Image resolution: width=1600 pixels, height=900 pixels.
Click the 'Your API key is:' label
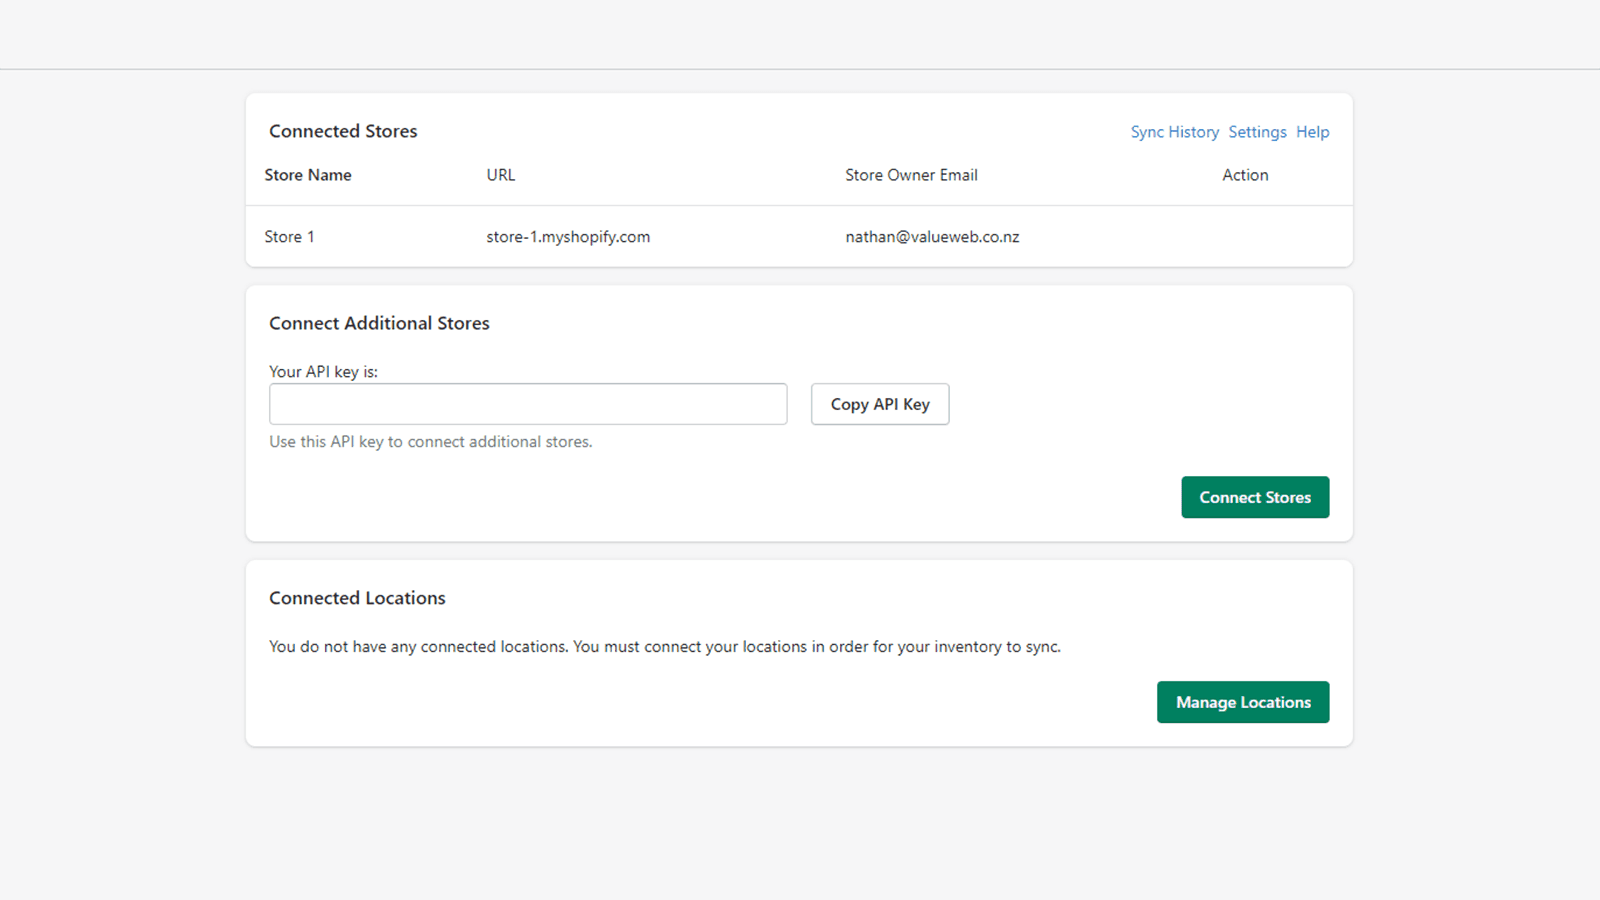(x=323, y=372)
